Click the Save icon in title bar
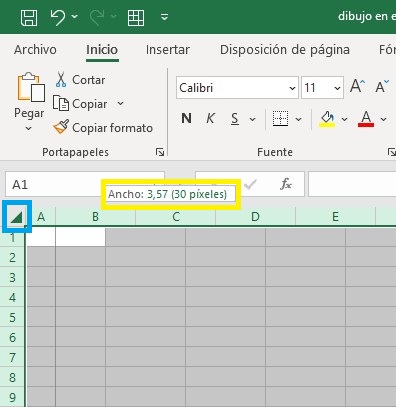This screenshot has height=407, width=396. [x=29, y=17]
